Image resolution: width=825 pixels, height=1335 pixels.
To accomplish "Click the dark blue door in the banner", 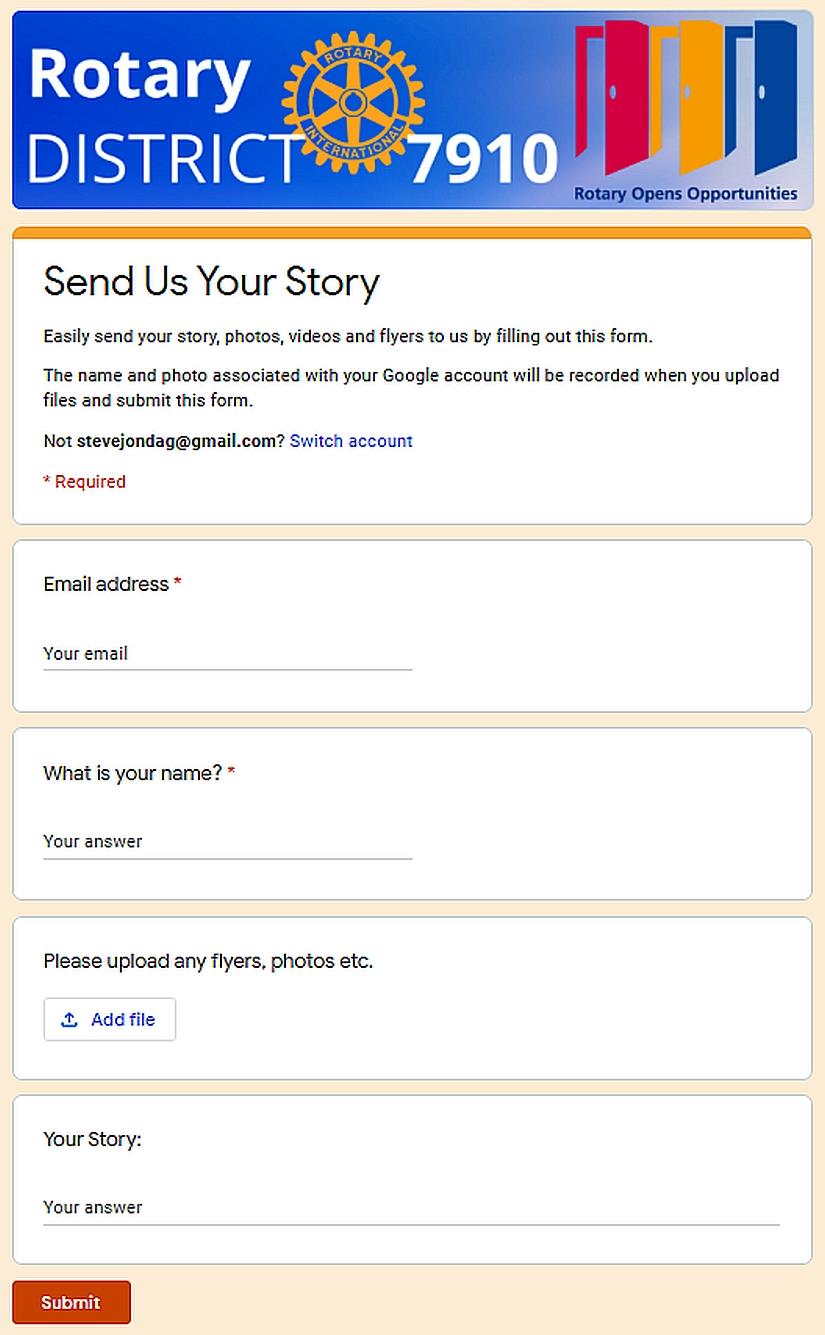I will (x=773, y=95).
